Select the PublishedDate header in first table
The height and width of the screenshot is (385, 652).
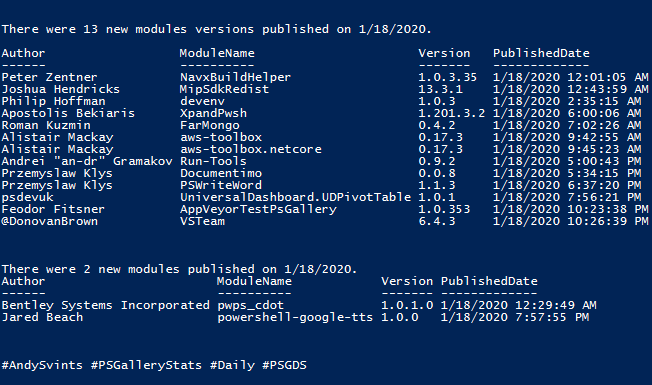[541, 53]
